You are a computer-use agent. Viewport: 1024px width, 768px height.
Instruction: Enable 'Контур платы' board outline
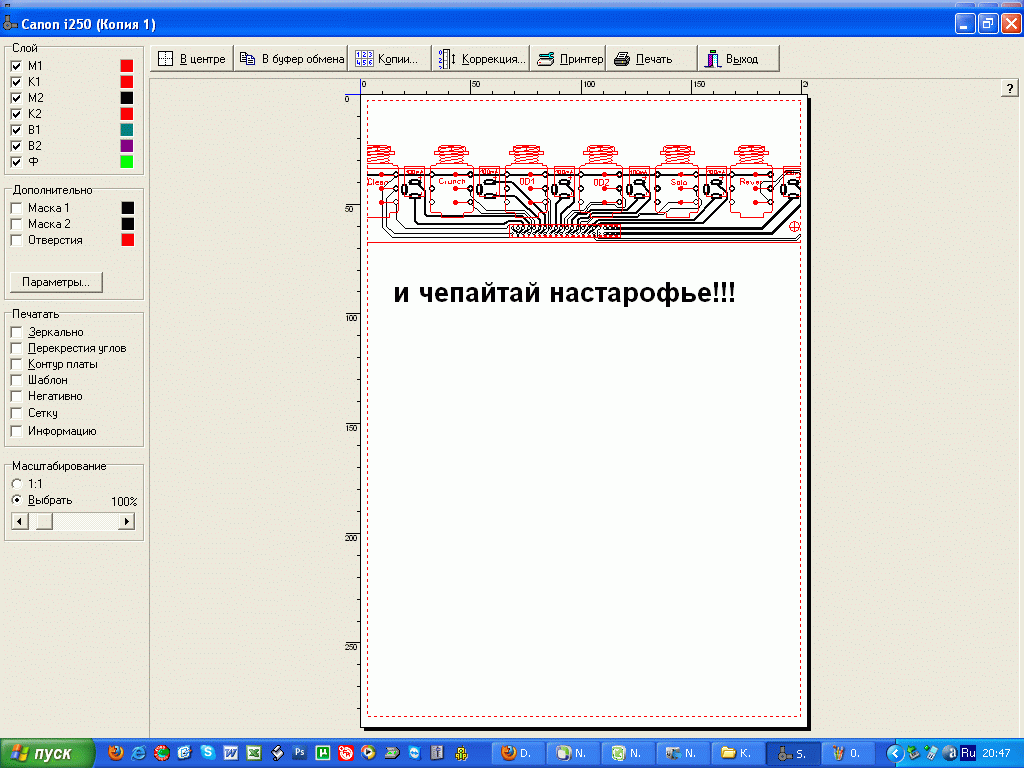(16, 364)
